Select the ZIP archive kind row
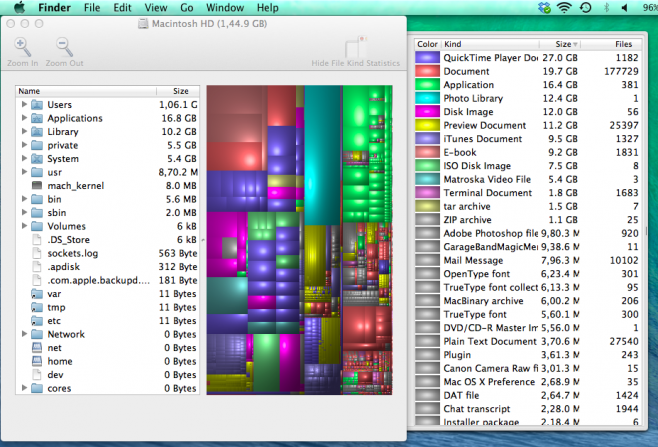The image size is (658, 447). [x=528, y=220]
